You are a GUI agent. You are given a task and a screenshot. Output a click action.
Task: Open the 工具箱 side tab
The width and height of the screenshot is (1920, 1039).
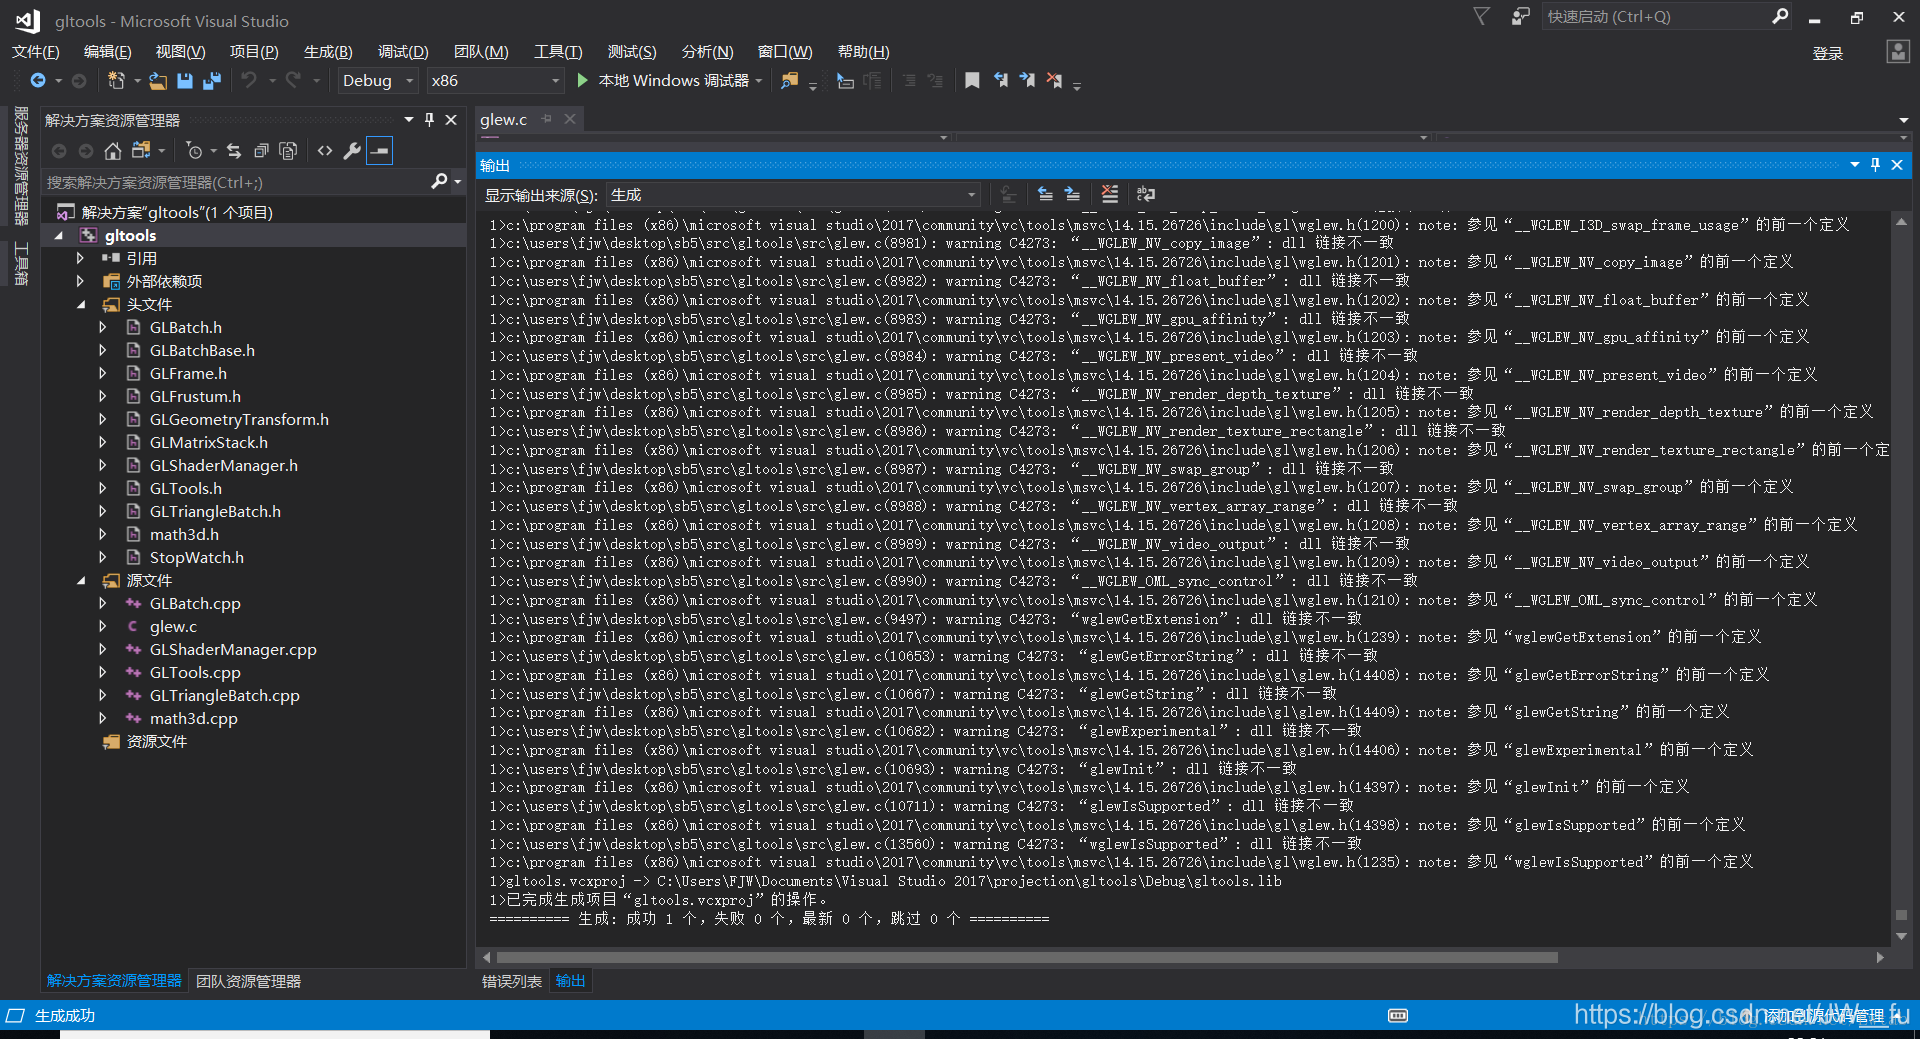[x=20, y=264]
